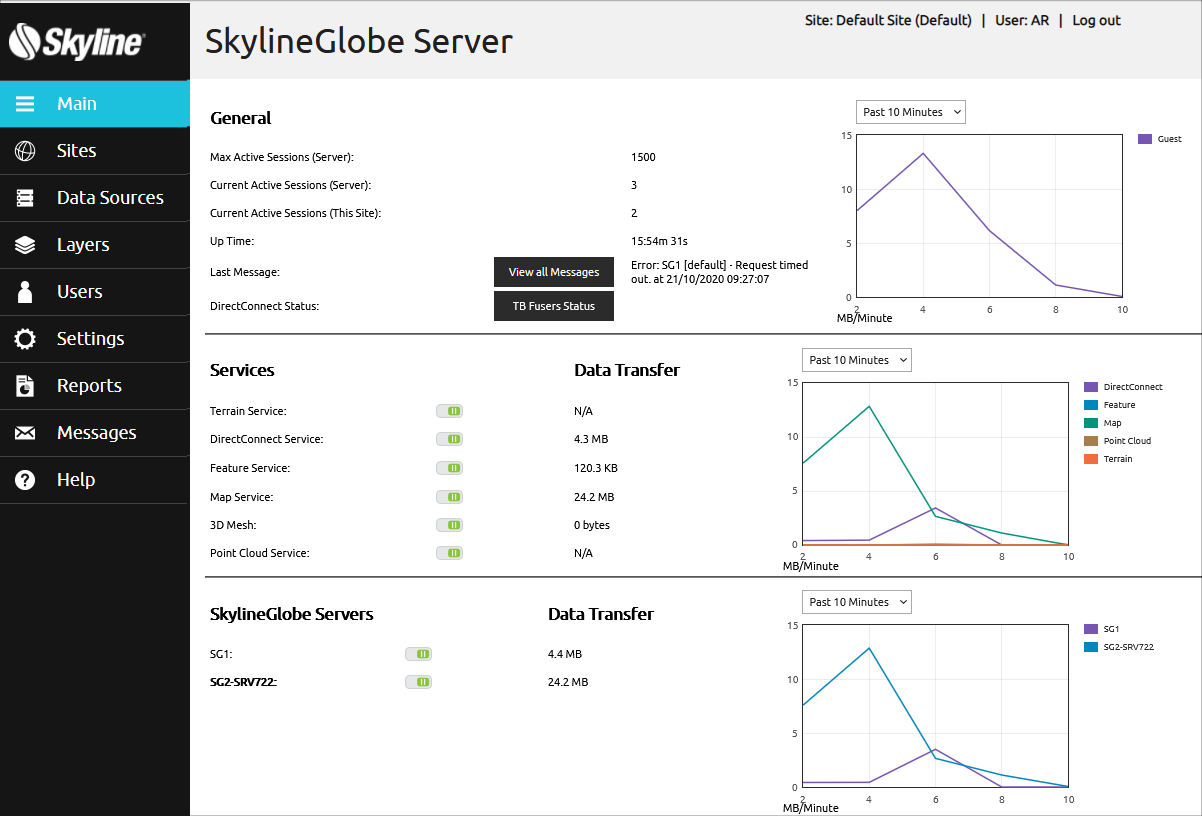The image size is (1202, 816).
Task: Select the Settings menu item
Action: point(95,339)
